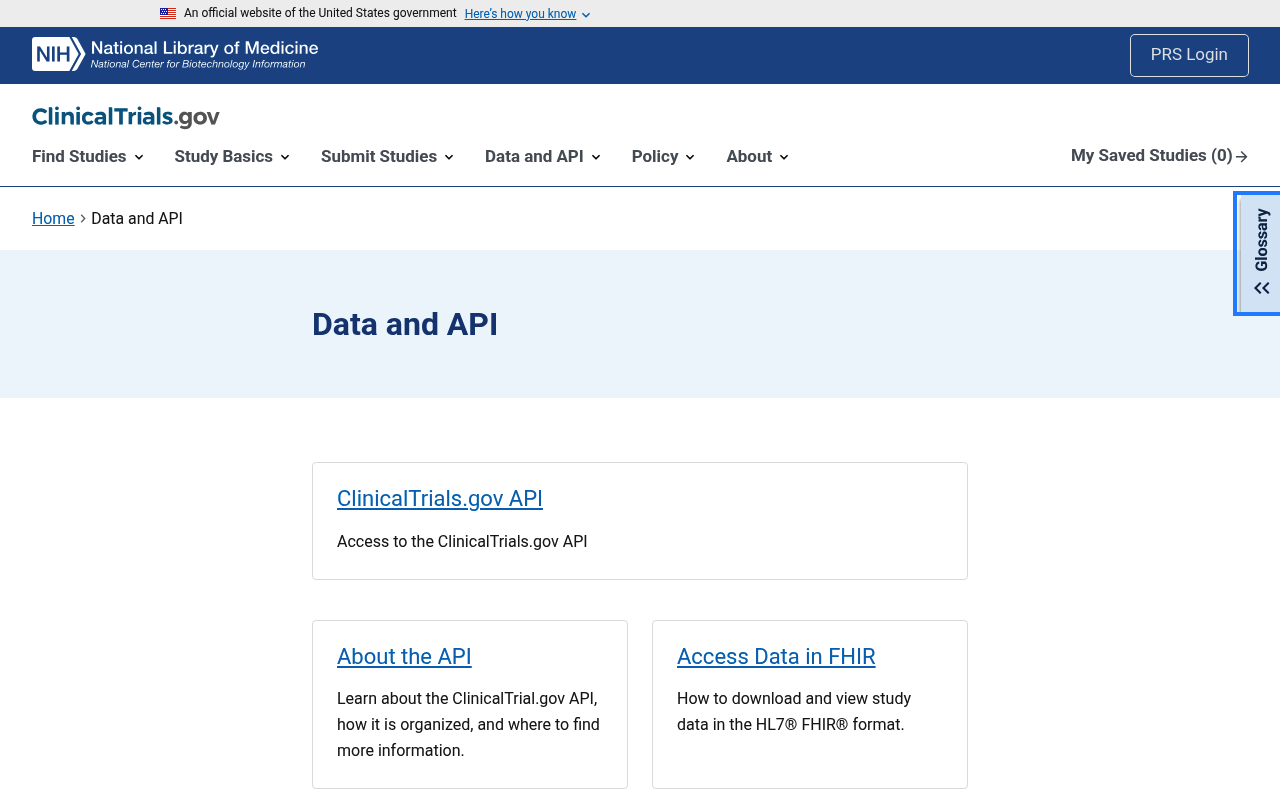
Task: Open the About dropdown menu
Action: tap(757, 157)
